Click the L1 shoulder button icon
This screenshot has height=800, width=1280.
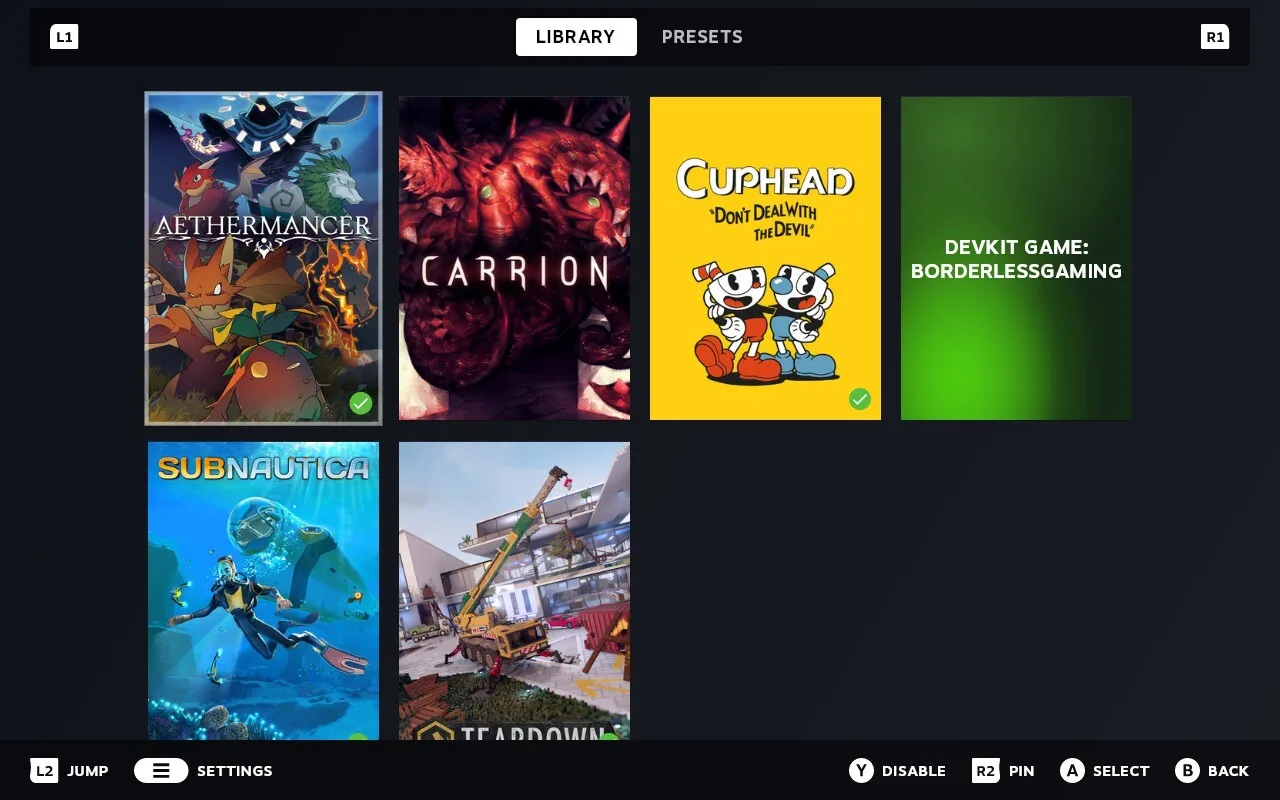pos(64,36)
